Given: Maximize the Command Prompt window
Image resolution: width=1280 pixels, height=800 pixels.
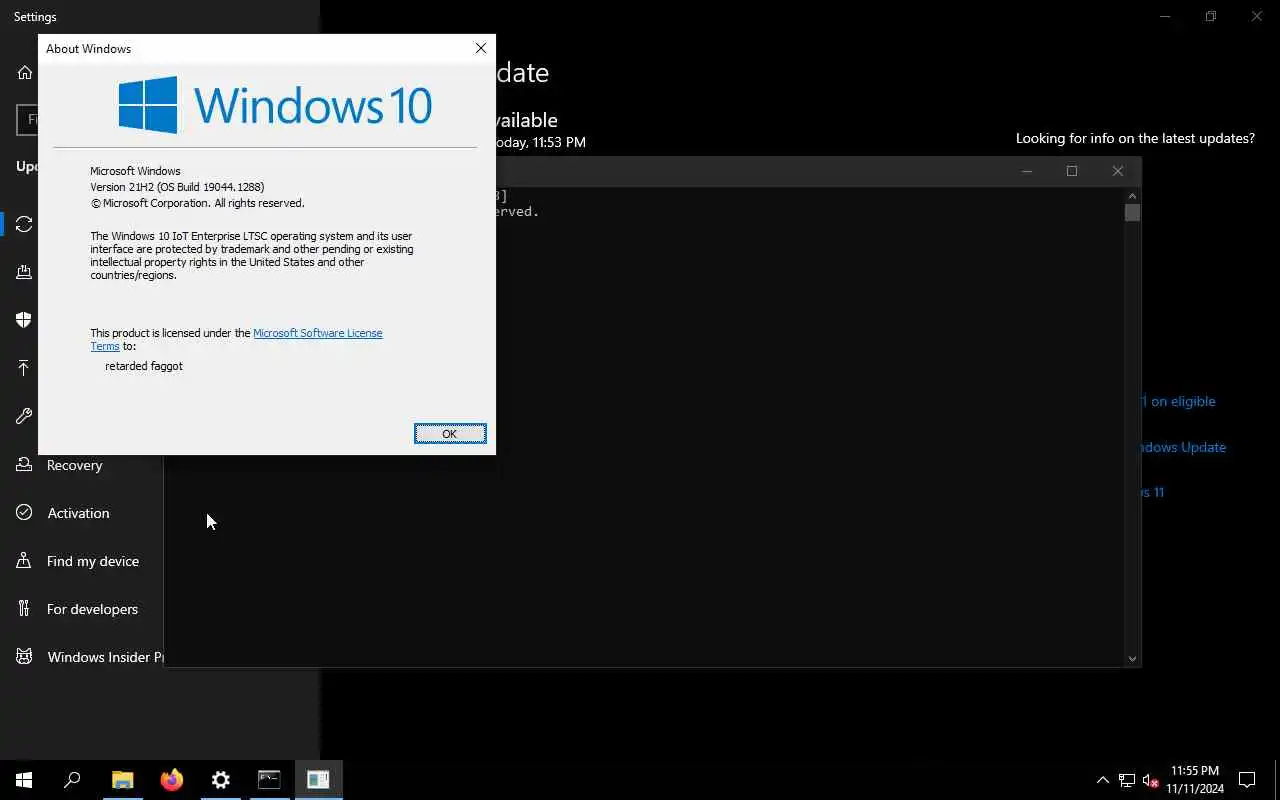Looking at the screenshot, I should tap(1072, 171).
